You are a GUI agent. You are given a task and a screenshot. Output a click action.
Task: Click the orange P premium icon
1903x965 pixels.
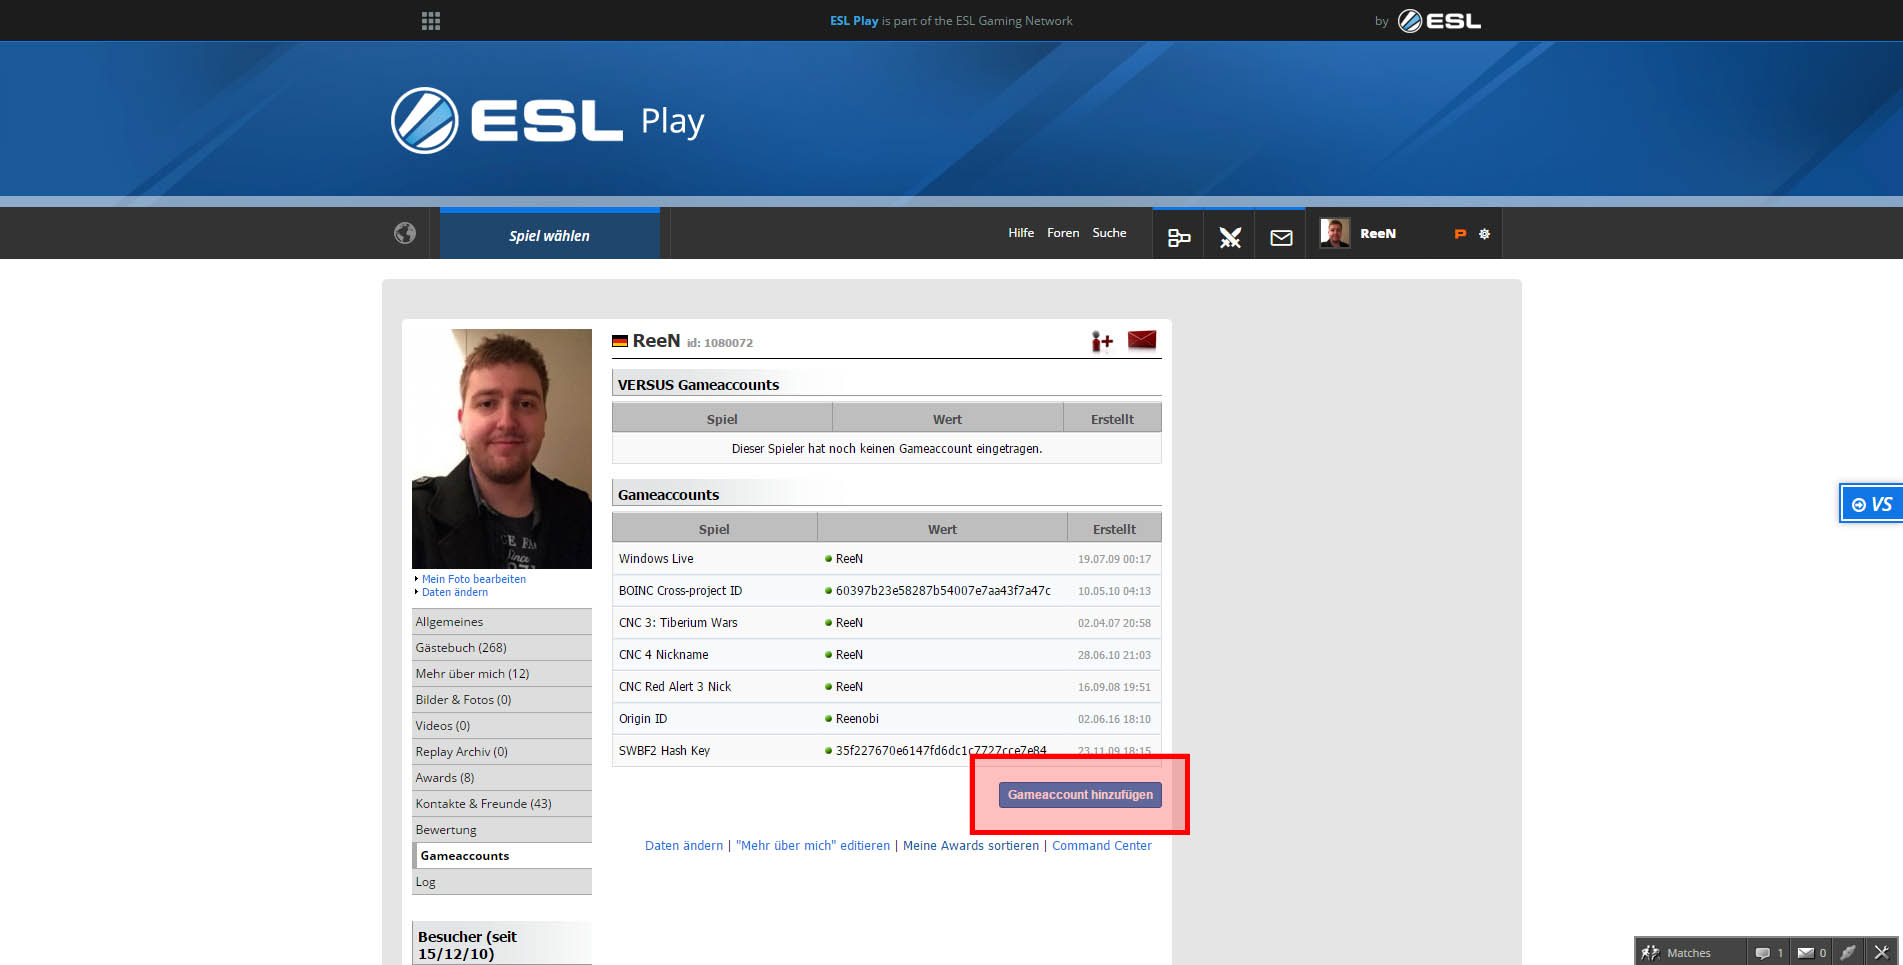coord(1460,233)
